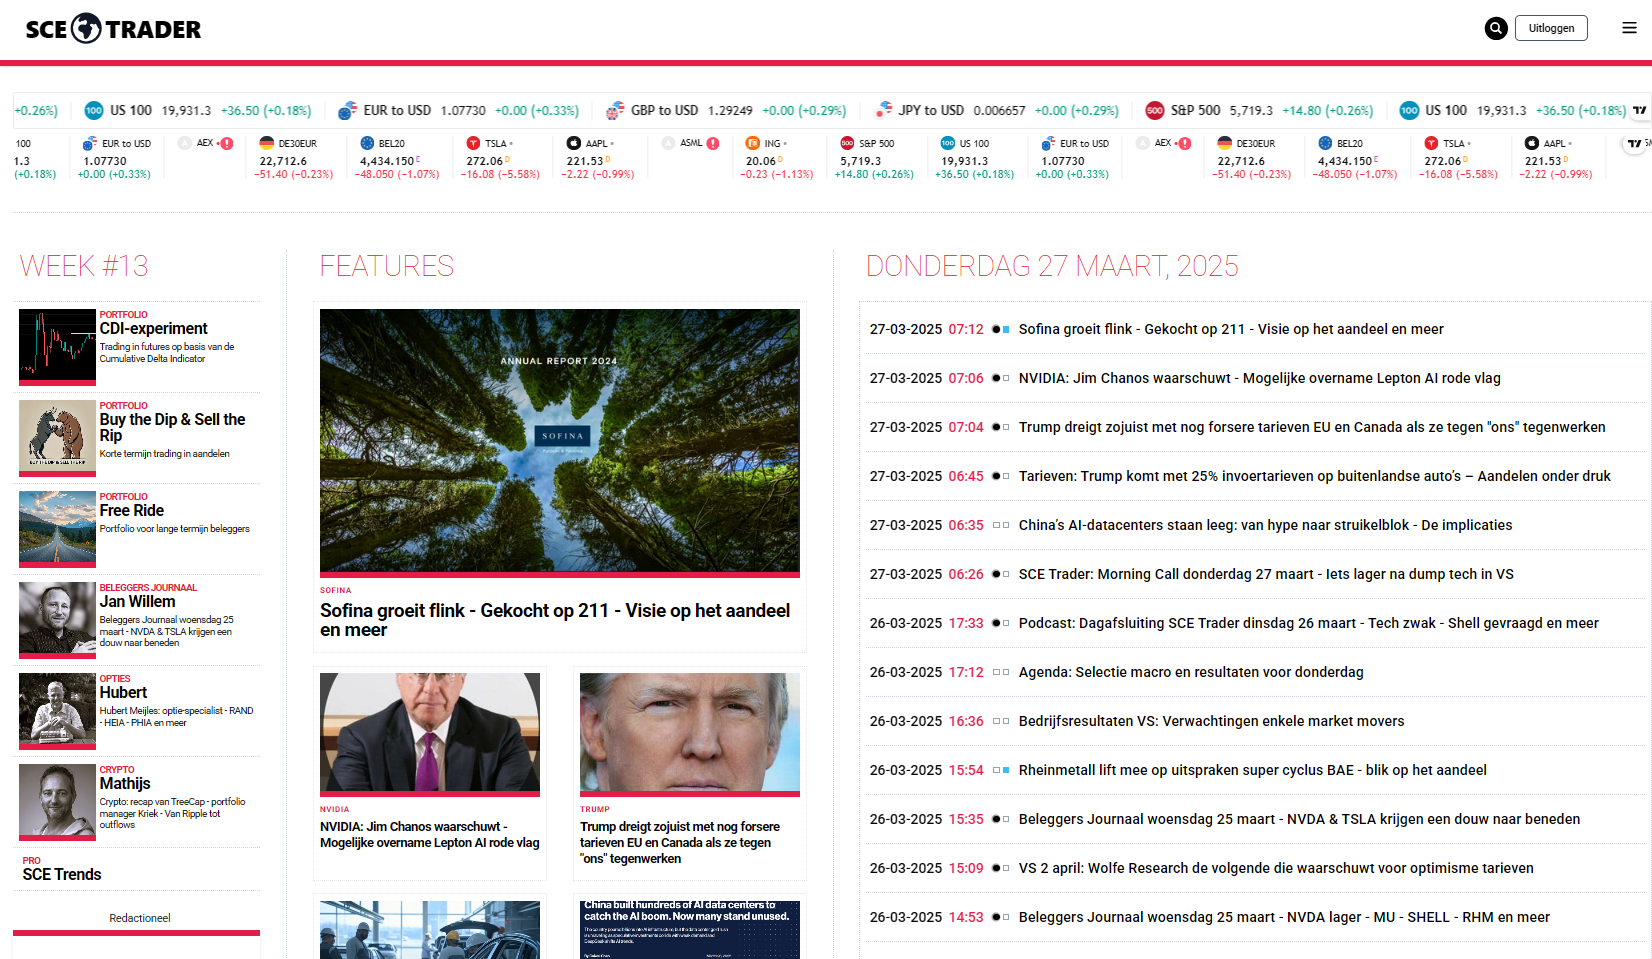Open the Jan Willem portrait thumbnail

[x=57, y=620]
